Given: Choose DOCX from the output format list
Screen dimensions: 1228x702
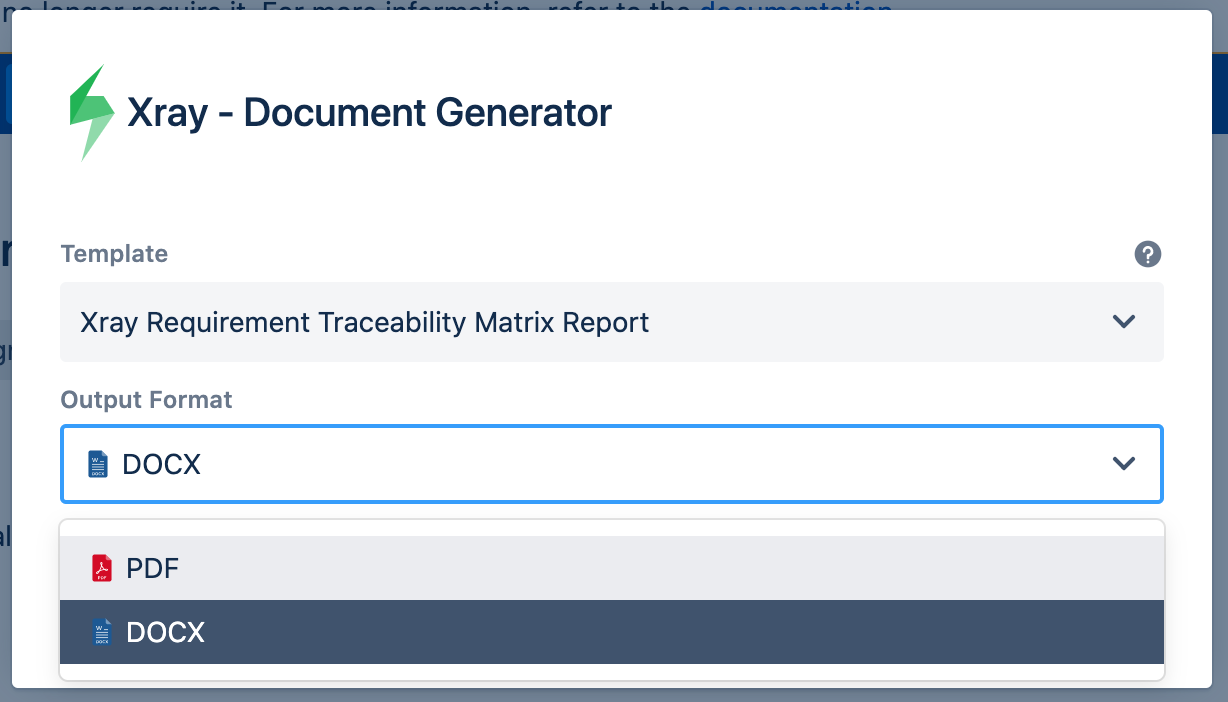Looking at the screenshot, I should coord(612,632).
